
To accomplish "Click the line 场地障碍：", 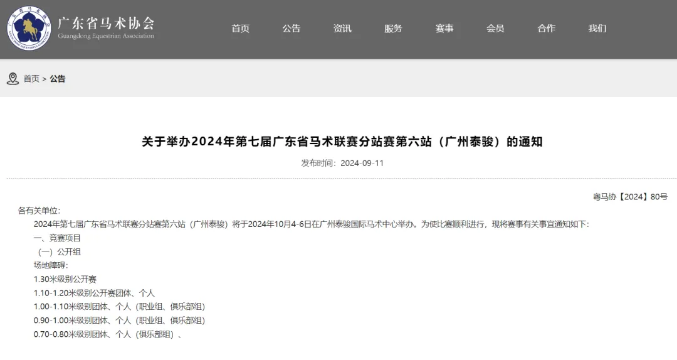I will pyautogui.click(x=51, y=265).
